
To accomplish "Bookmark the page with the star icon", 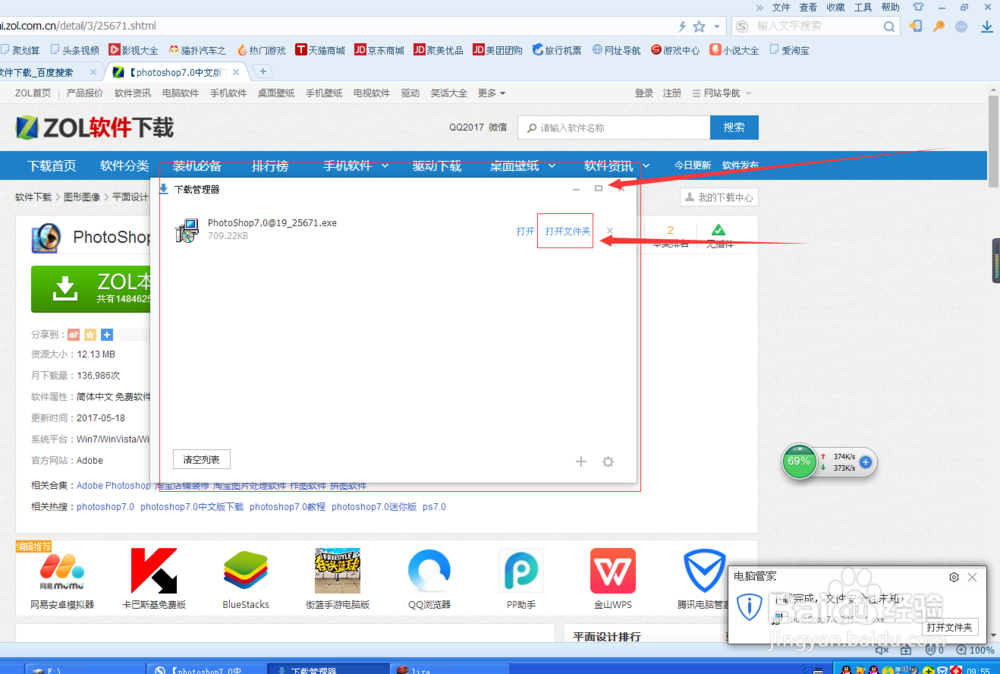I will 700,26.
